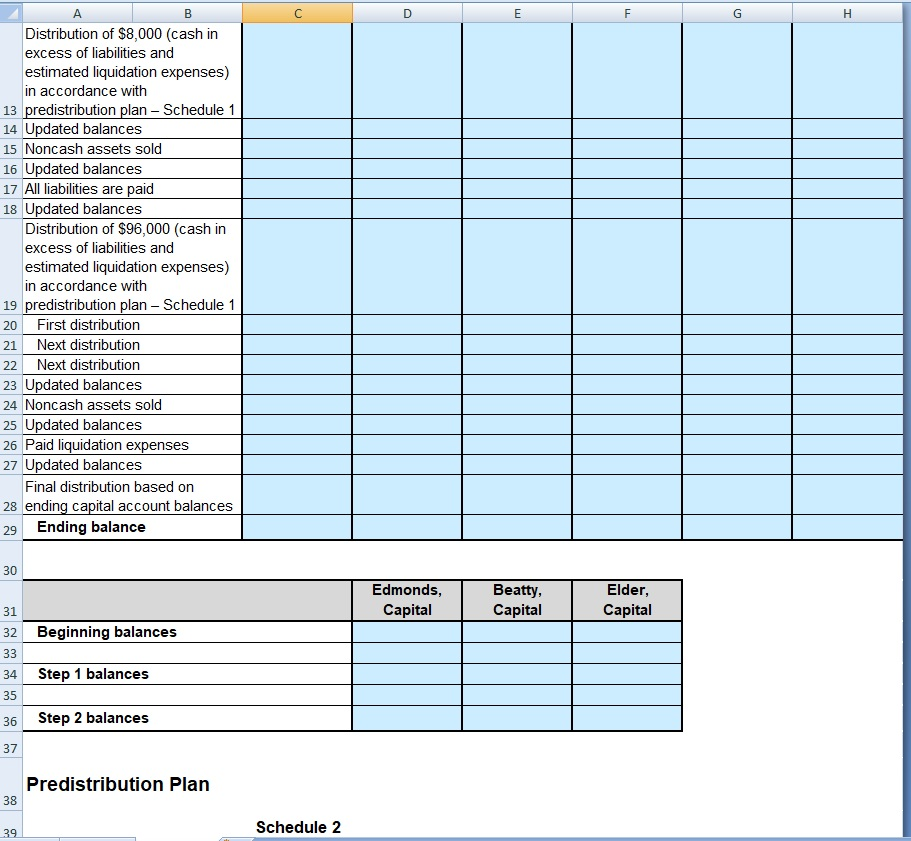Click 'Updated balances' in row 14
This screenshot has height=841, width=911.
click(132, 129)
